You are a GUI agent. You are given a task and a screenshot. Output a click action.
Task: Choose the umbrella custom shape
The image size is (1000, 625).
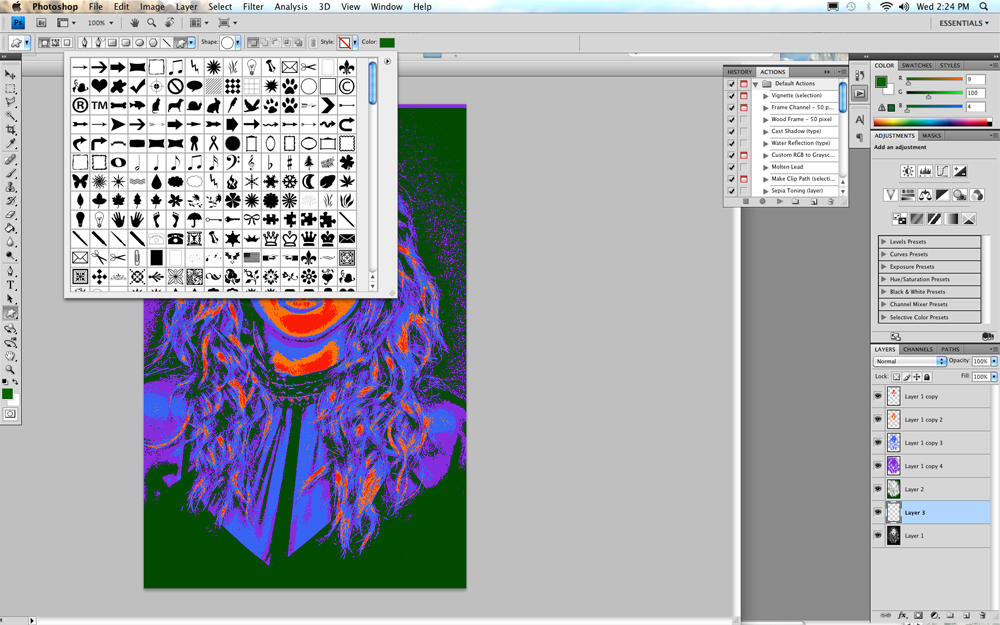(x=194, y=219)
